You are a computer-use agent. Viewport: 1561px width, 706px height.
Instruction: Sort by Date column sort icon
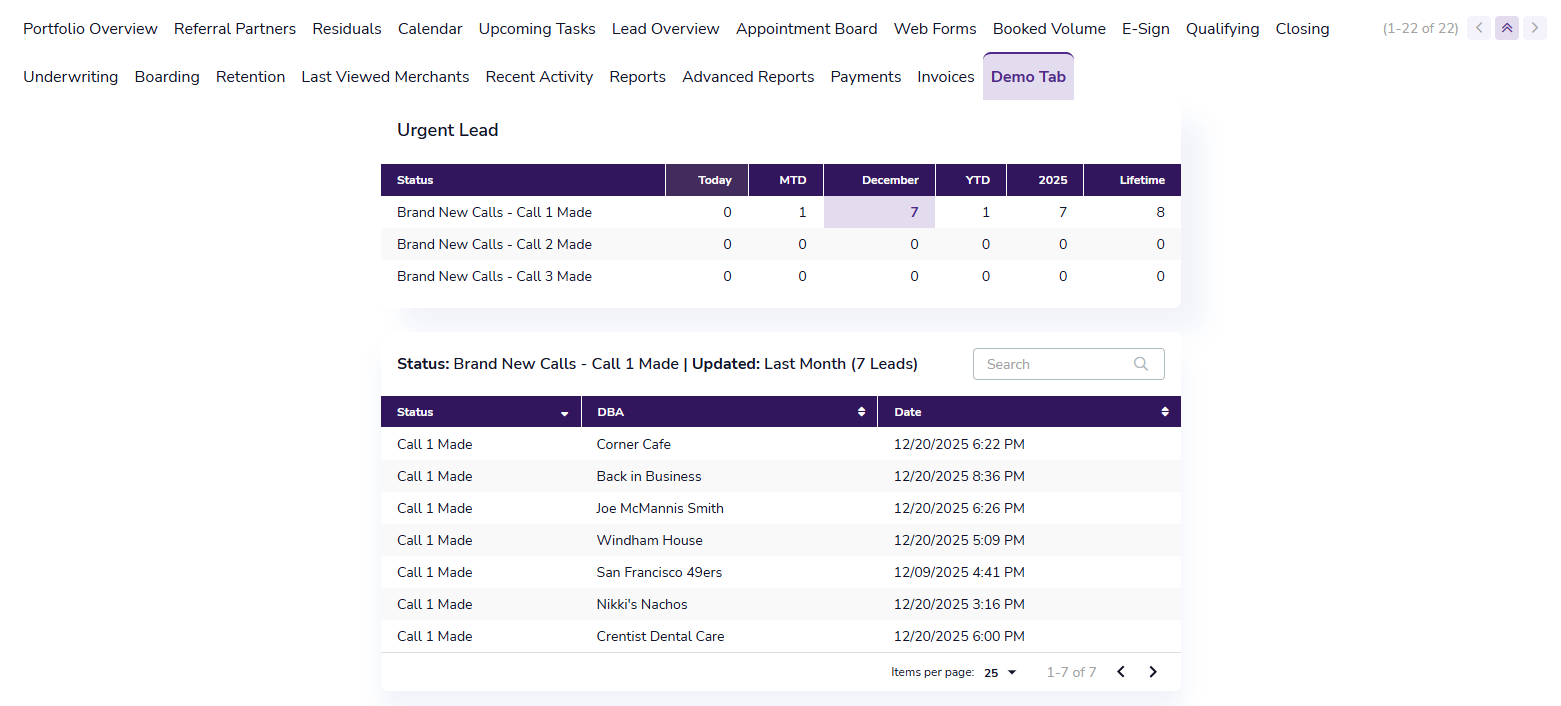(1164, 412)
